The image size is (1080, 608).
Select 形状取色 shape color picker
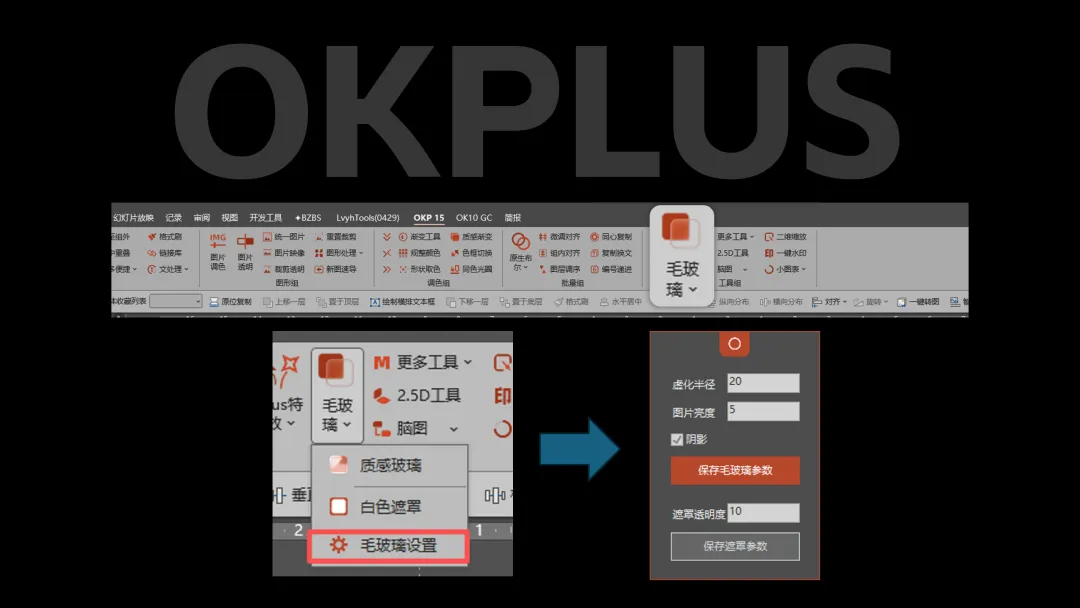pos(419,269)
